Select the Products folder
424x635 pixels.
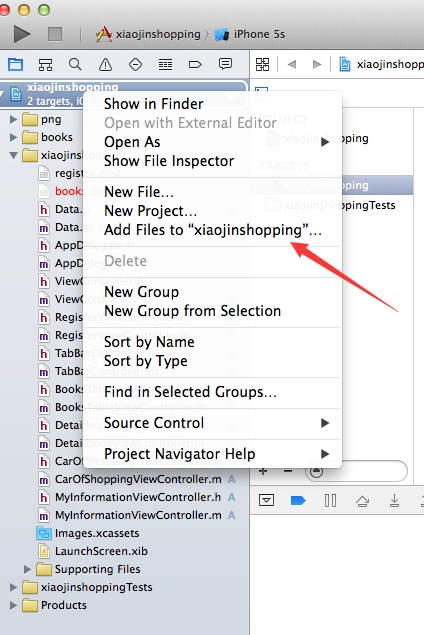[55, 605]
